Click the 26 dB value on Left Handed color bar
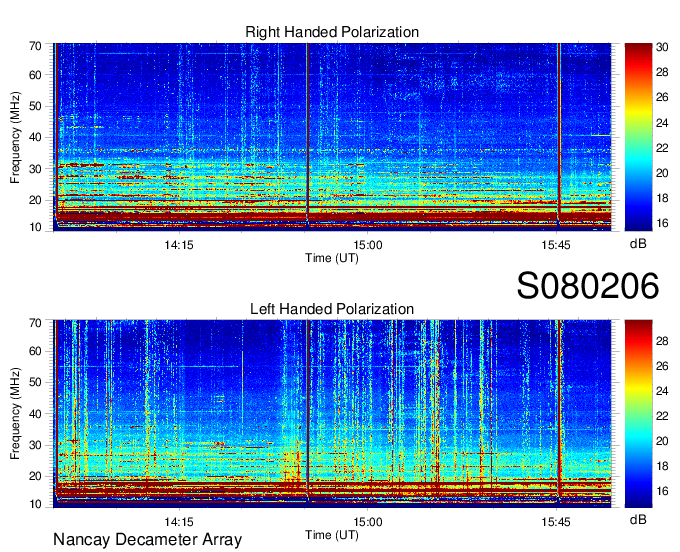 tap(663, 366)
